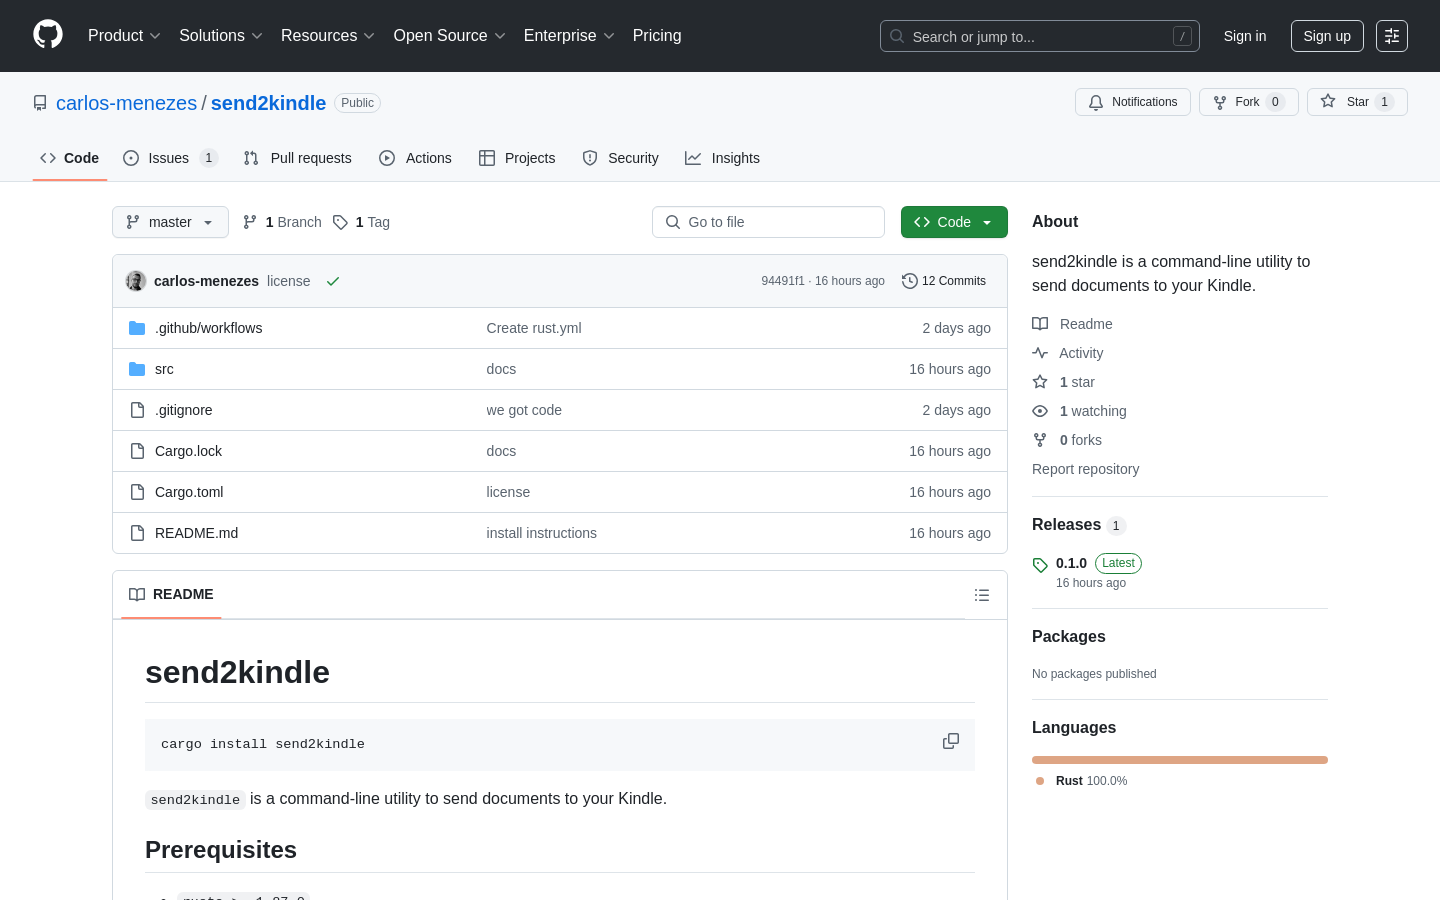
Task: Switch to the Projects tab
Action: click(x=517, y=158)
